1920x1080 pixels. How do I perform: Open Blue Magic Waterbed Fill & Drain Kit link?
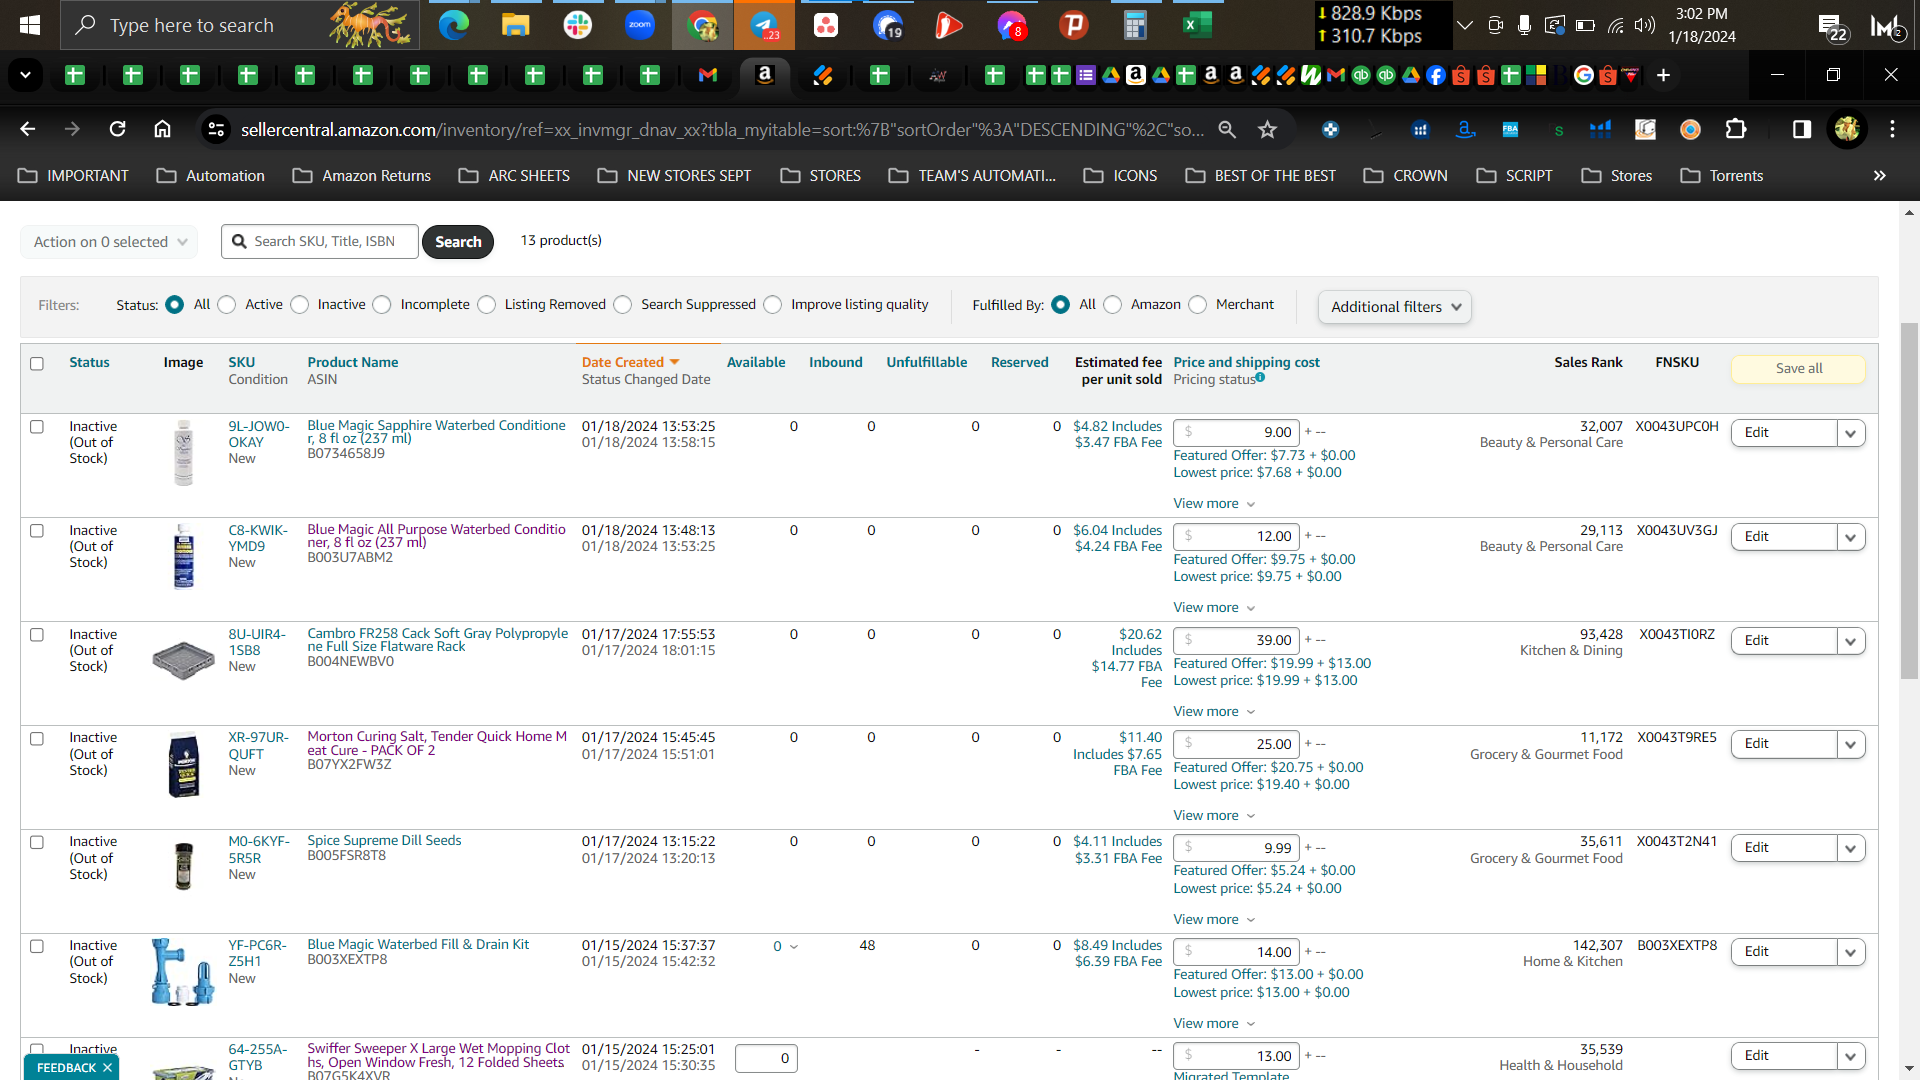(x=418, y=944)
